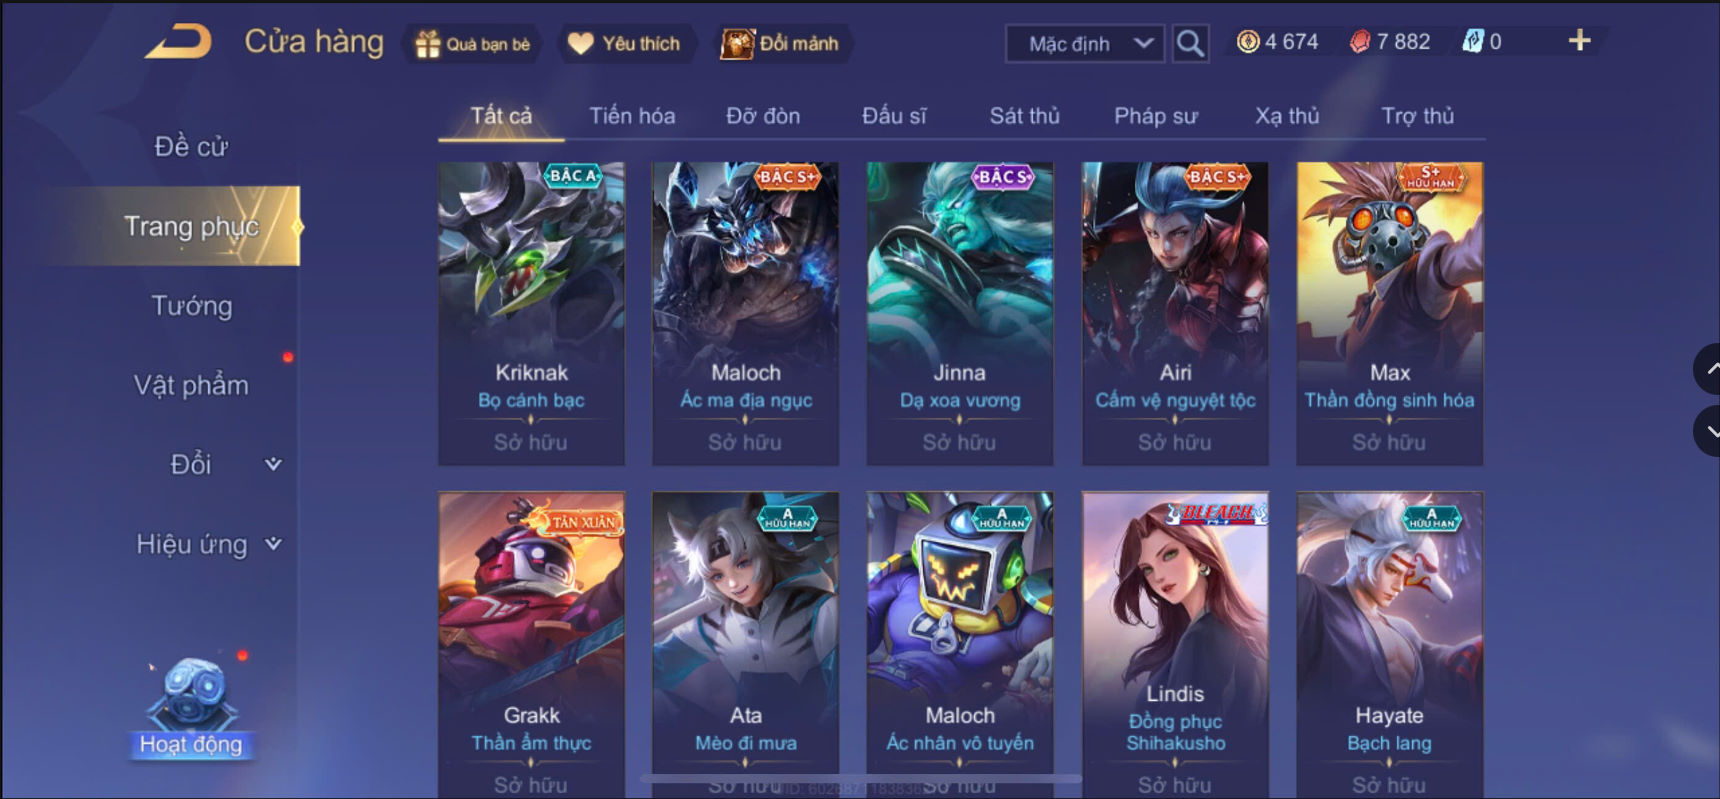The height and width of the screenshot is (799, 1720).
Task: Click the red ruby currency icon
Action: (1360, 42)
